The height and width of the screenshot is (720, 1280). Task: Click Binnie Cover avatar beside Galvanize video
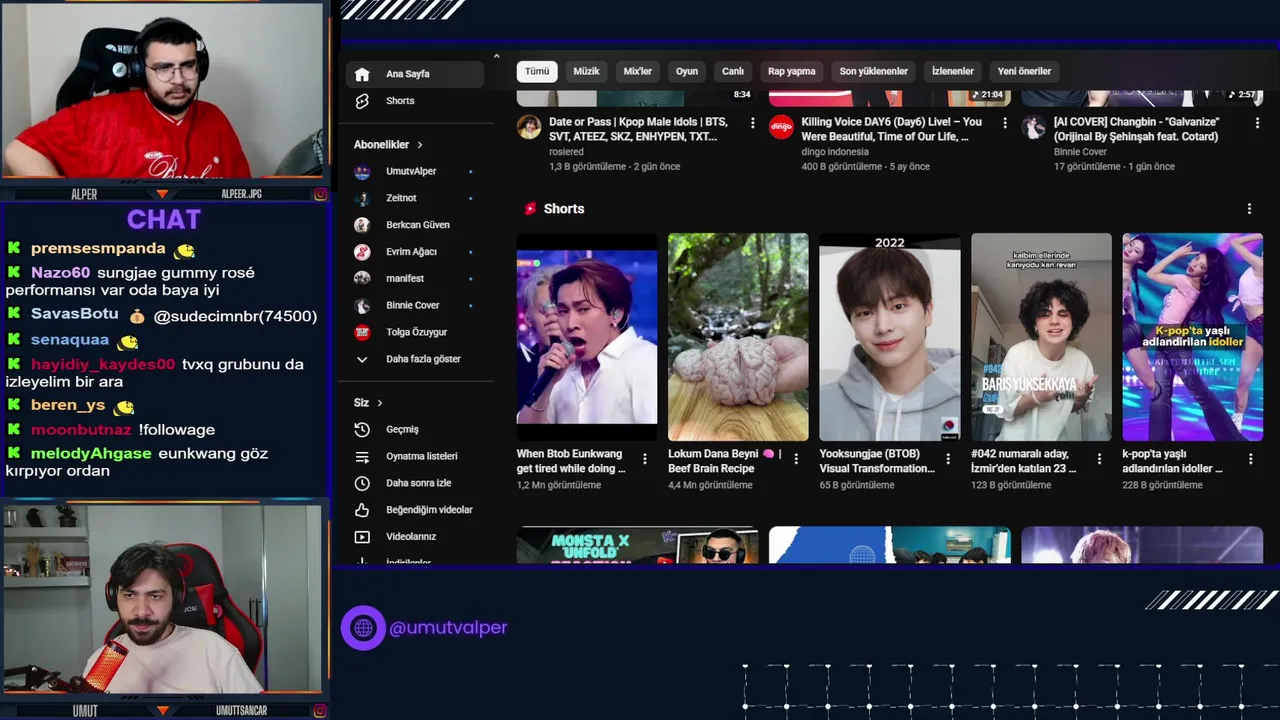click(x=1033, y=127)
